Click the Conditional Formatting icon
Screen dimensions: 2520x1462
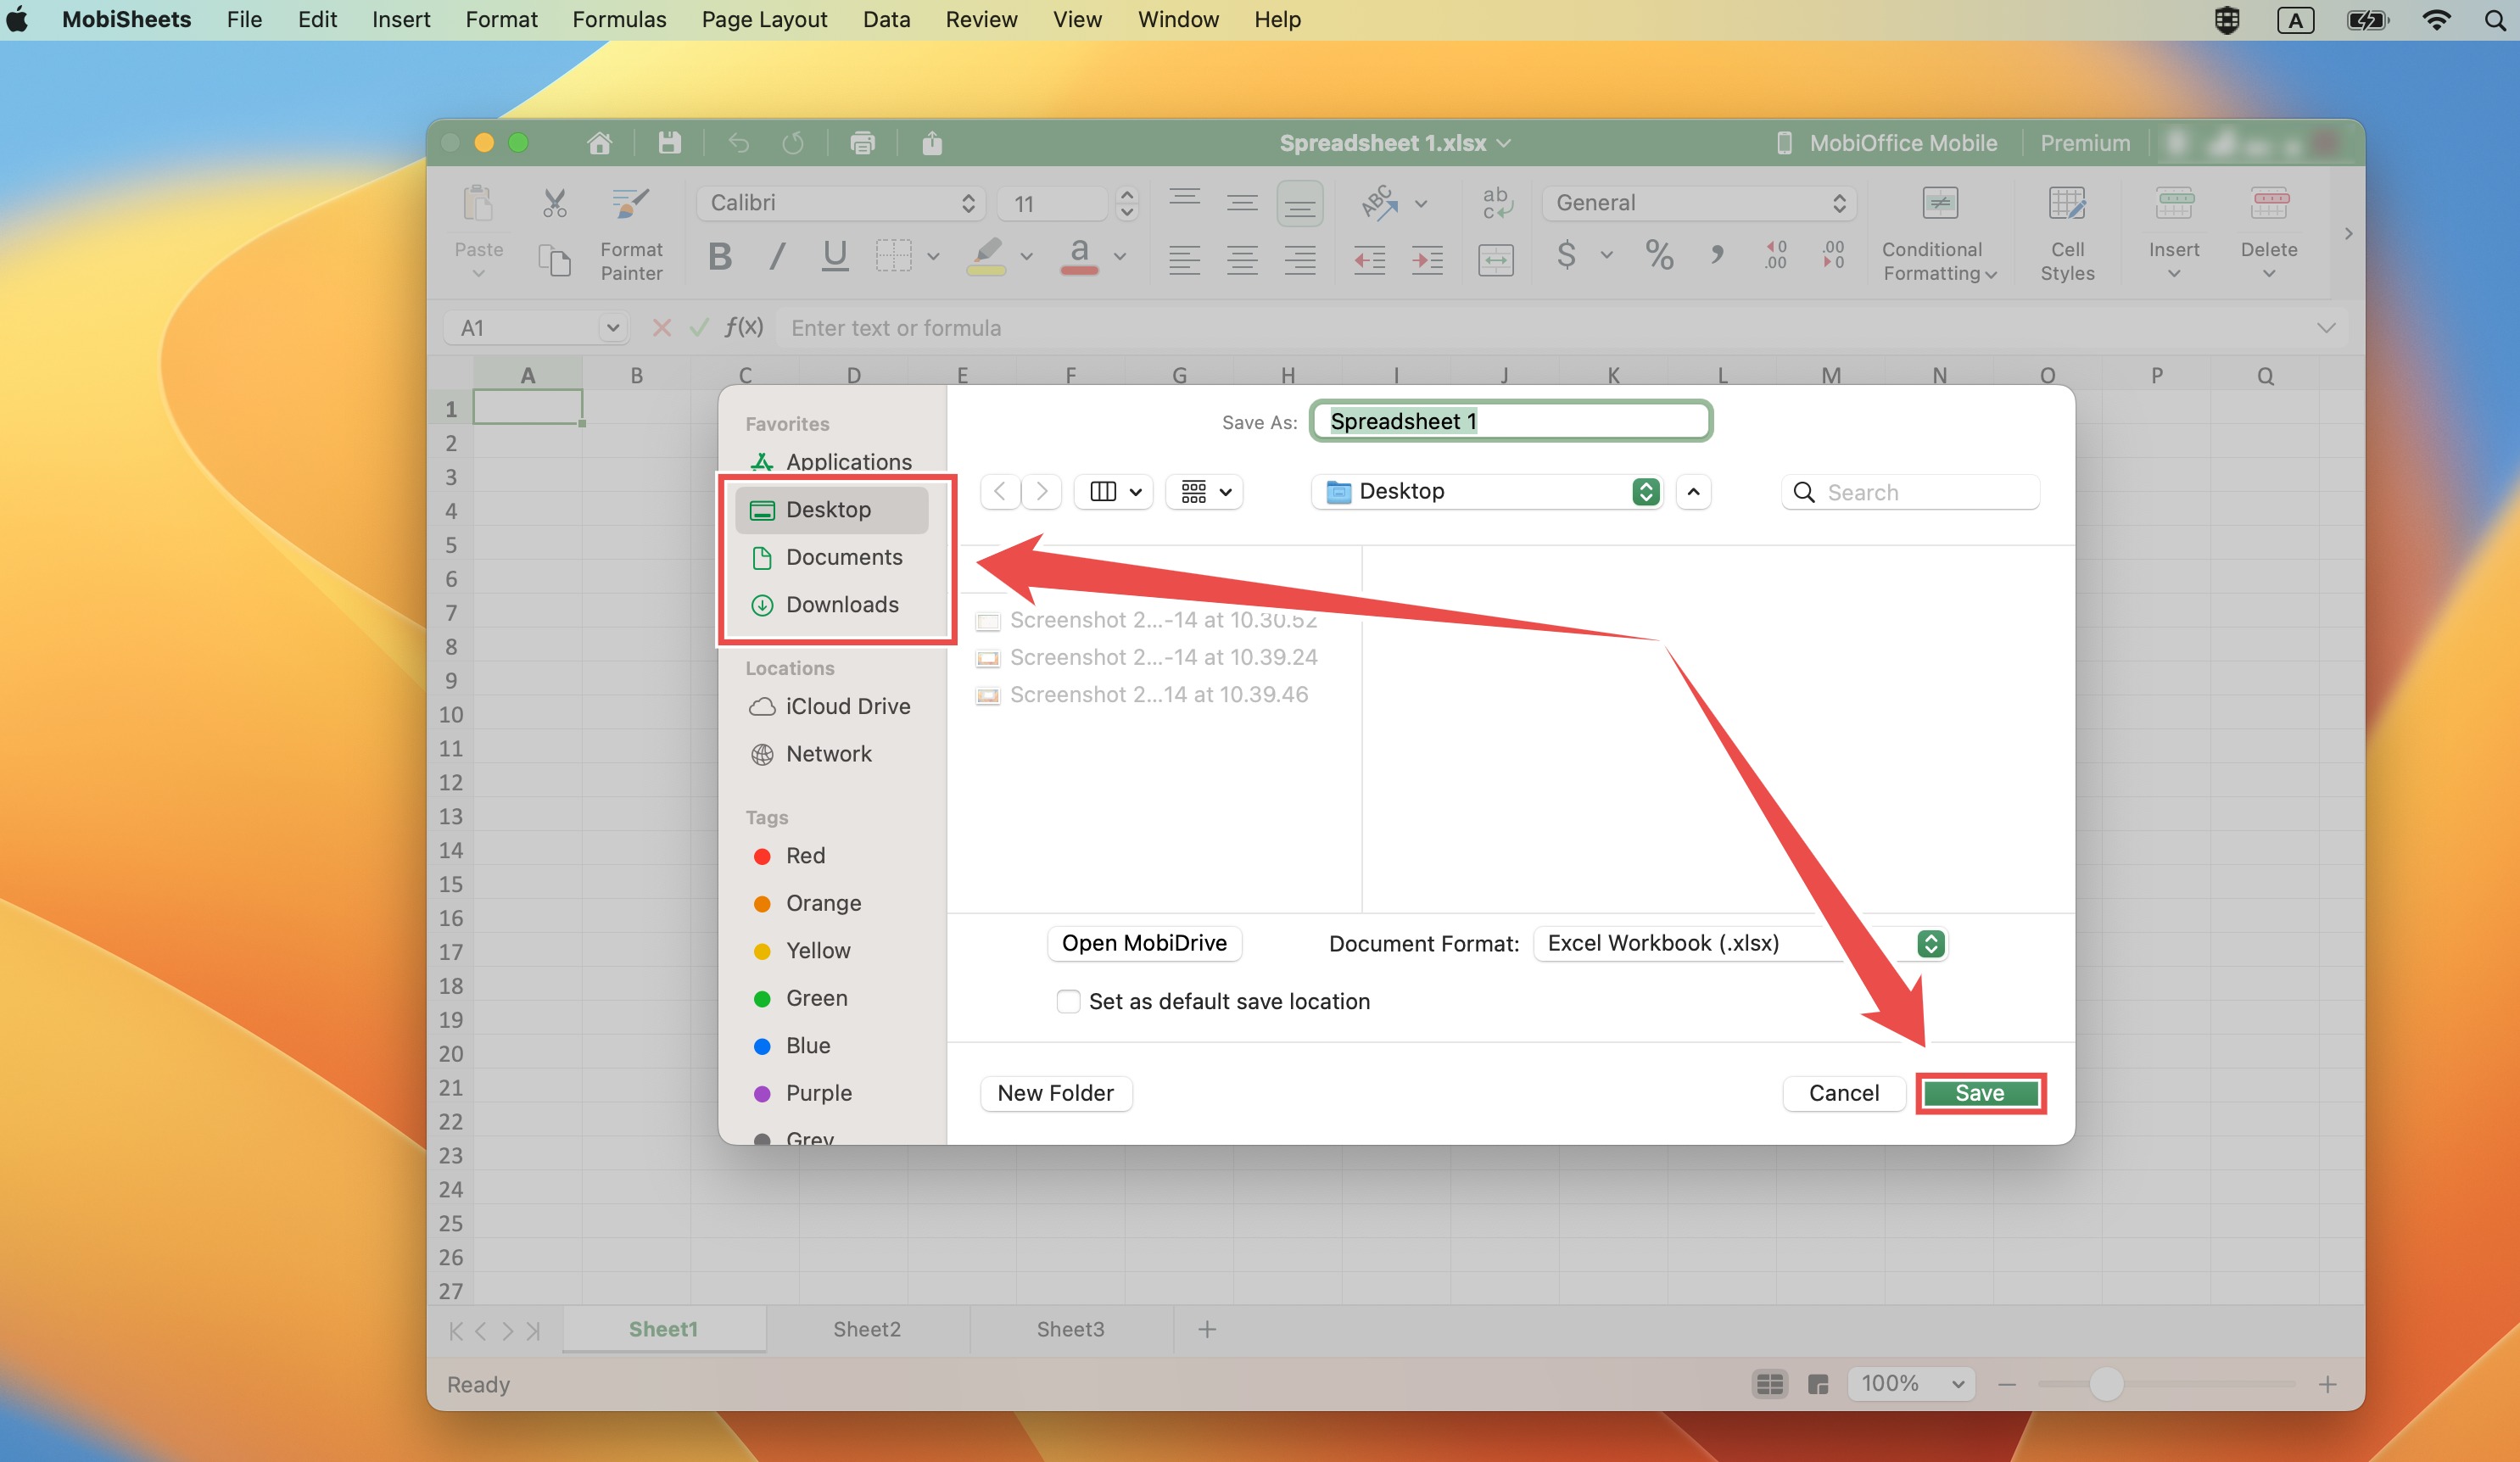1939,203
